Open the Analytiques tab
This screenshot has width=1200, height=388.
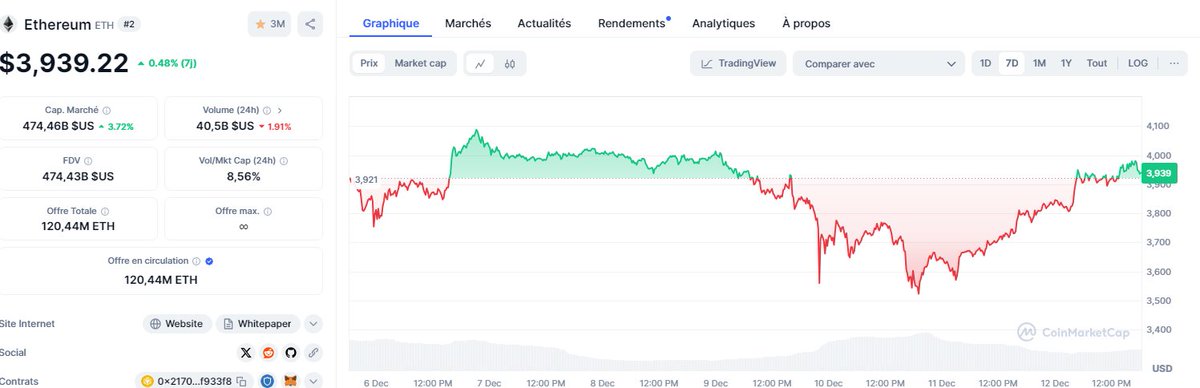click(x=723, y=23)
